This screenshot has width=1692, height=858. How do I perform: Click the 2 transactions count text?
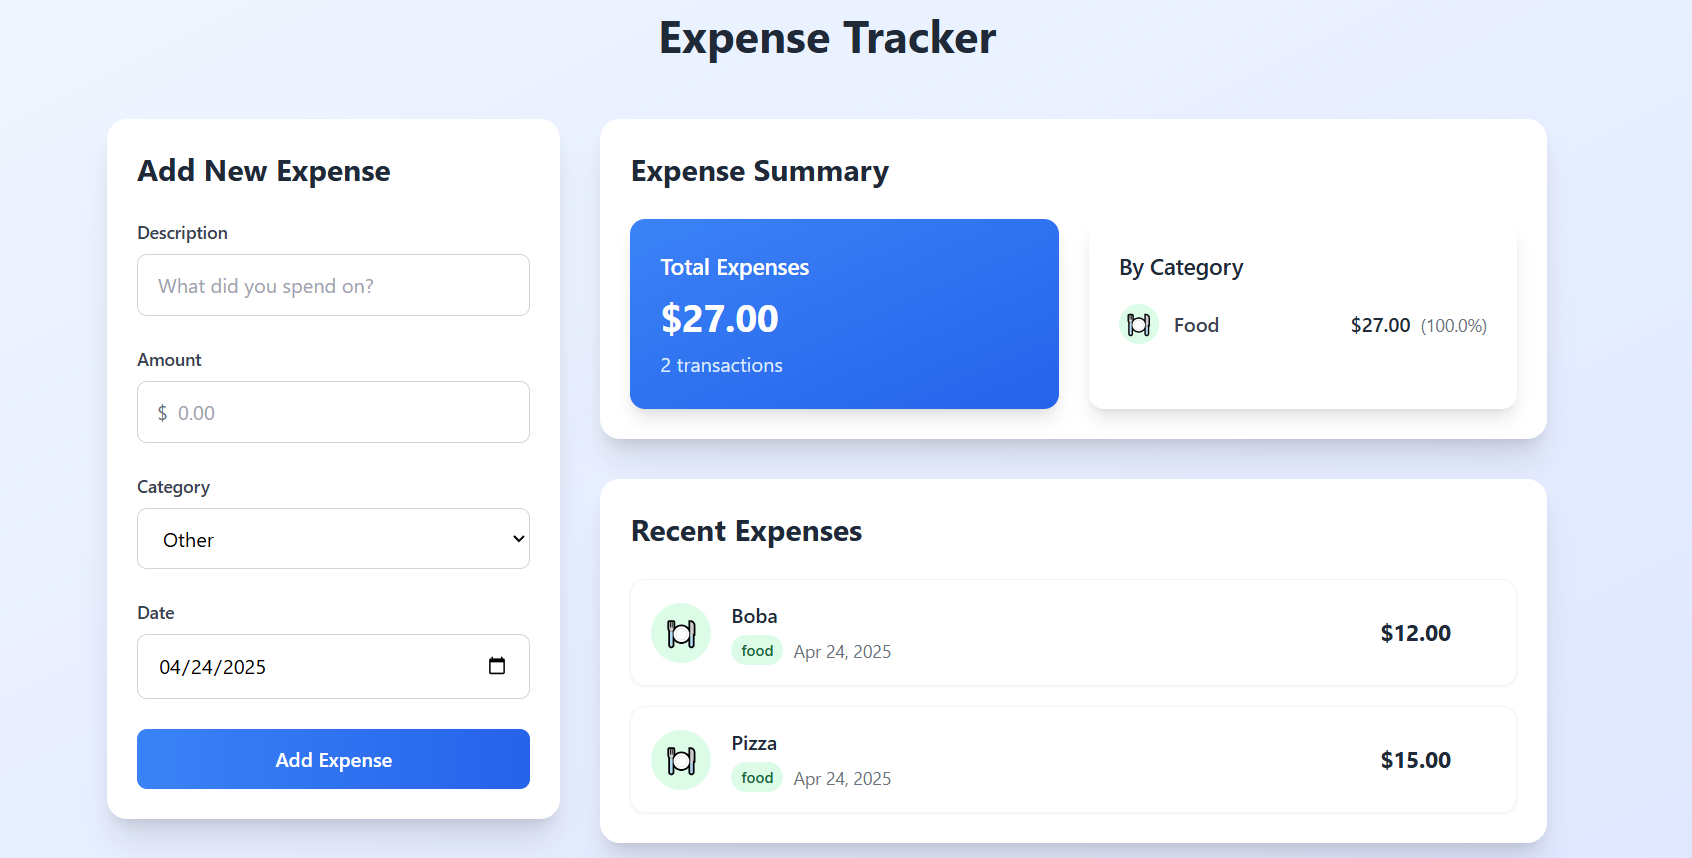tap(721, 366)
